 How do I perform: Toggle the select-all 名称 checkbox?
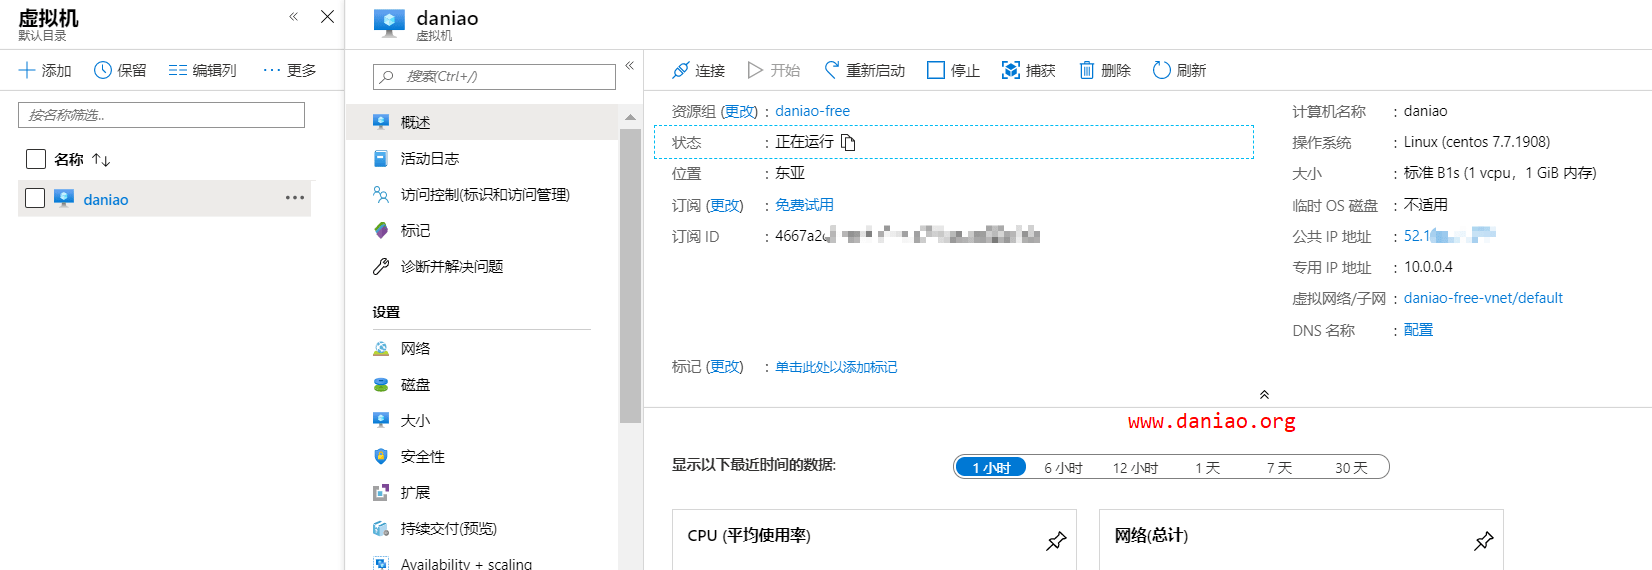pos(36,159)
